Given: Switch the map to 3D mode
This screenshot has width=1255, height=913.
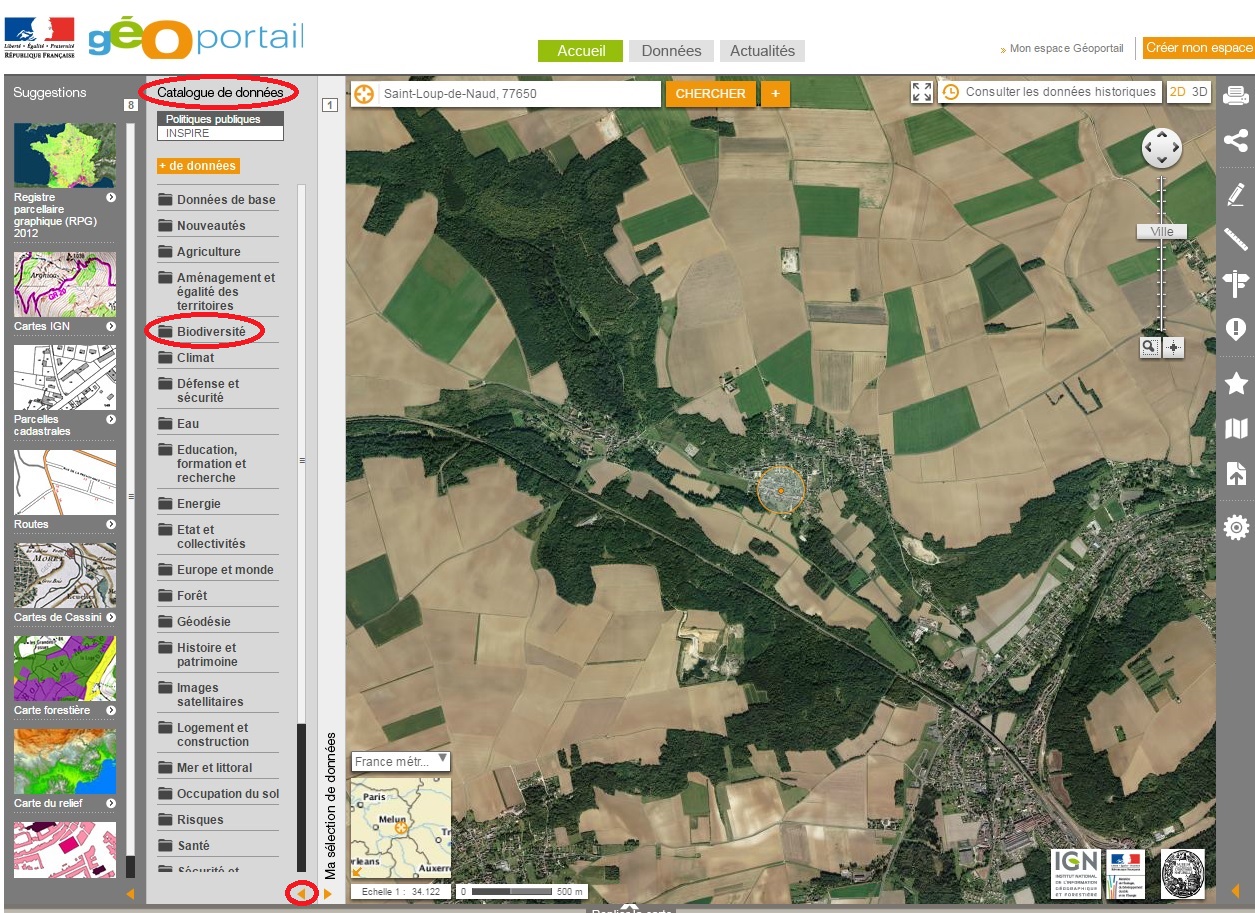Looking at the screenshot, I should pos(1200,92).
